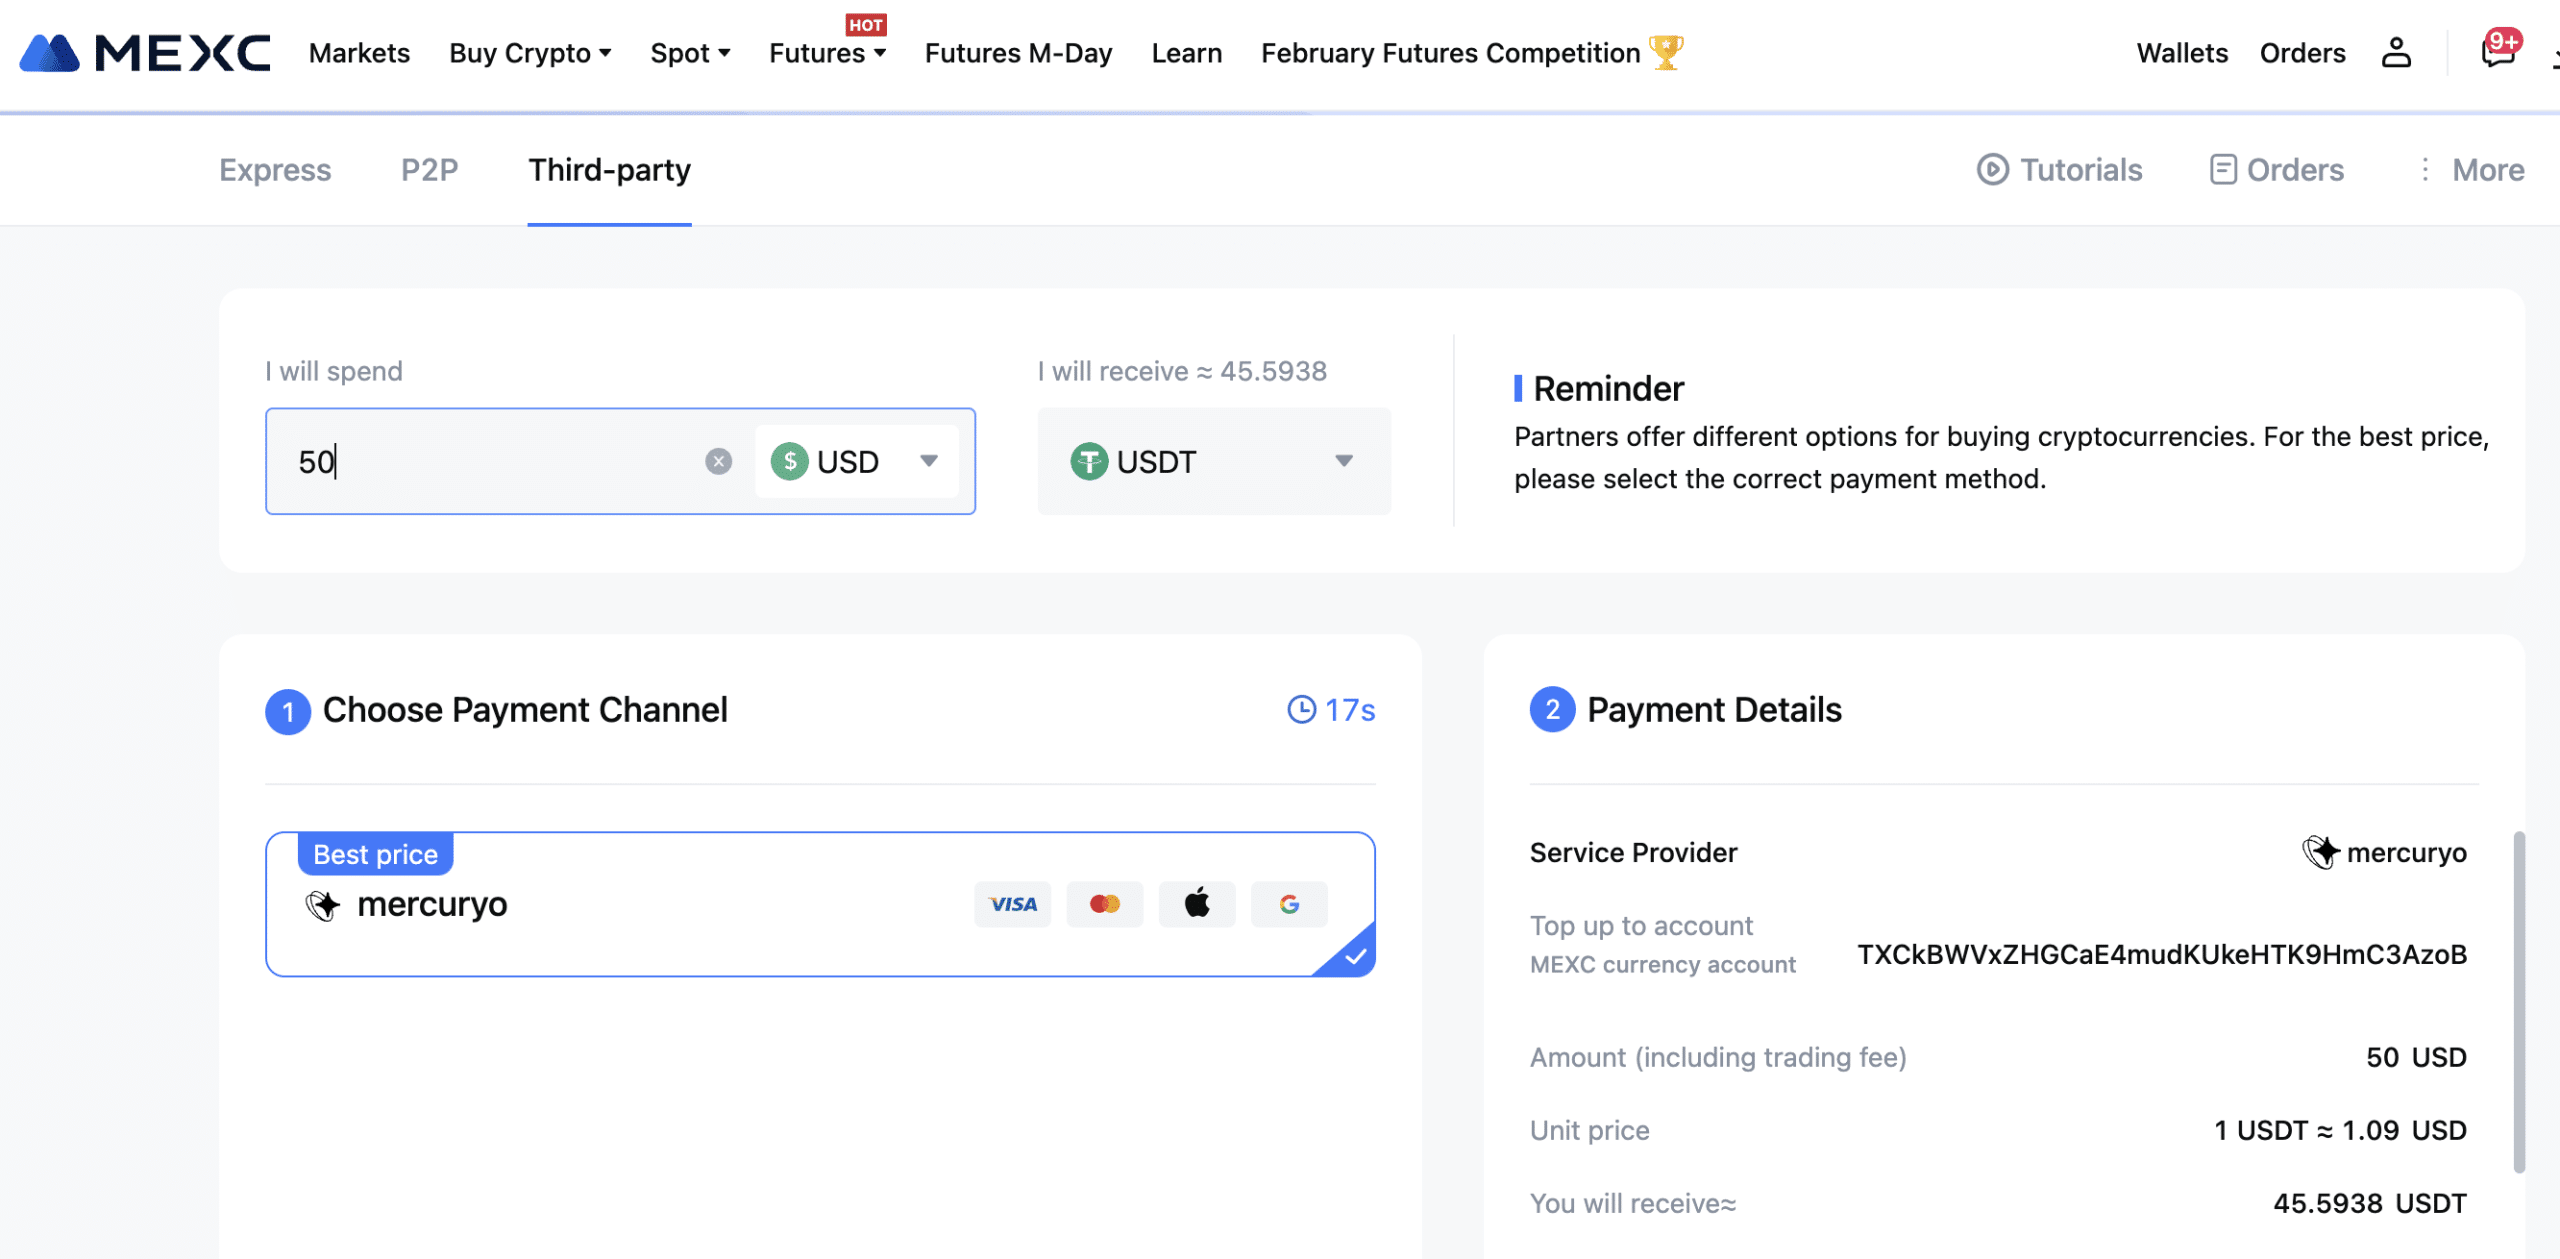Click the 'Best price' badge
This screenshot has width=2560, height=1259.
point(375,854)
